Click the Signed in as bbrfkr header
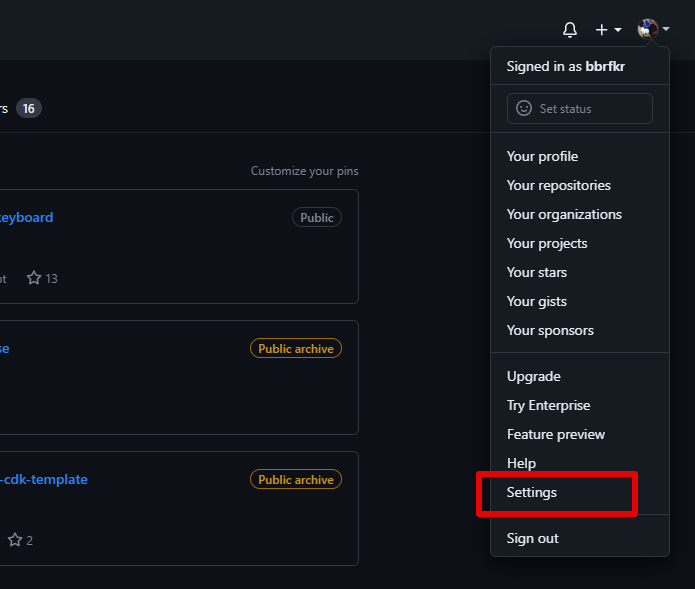This screenshot has width=695, height=589. (x=566, y=66)
